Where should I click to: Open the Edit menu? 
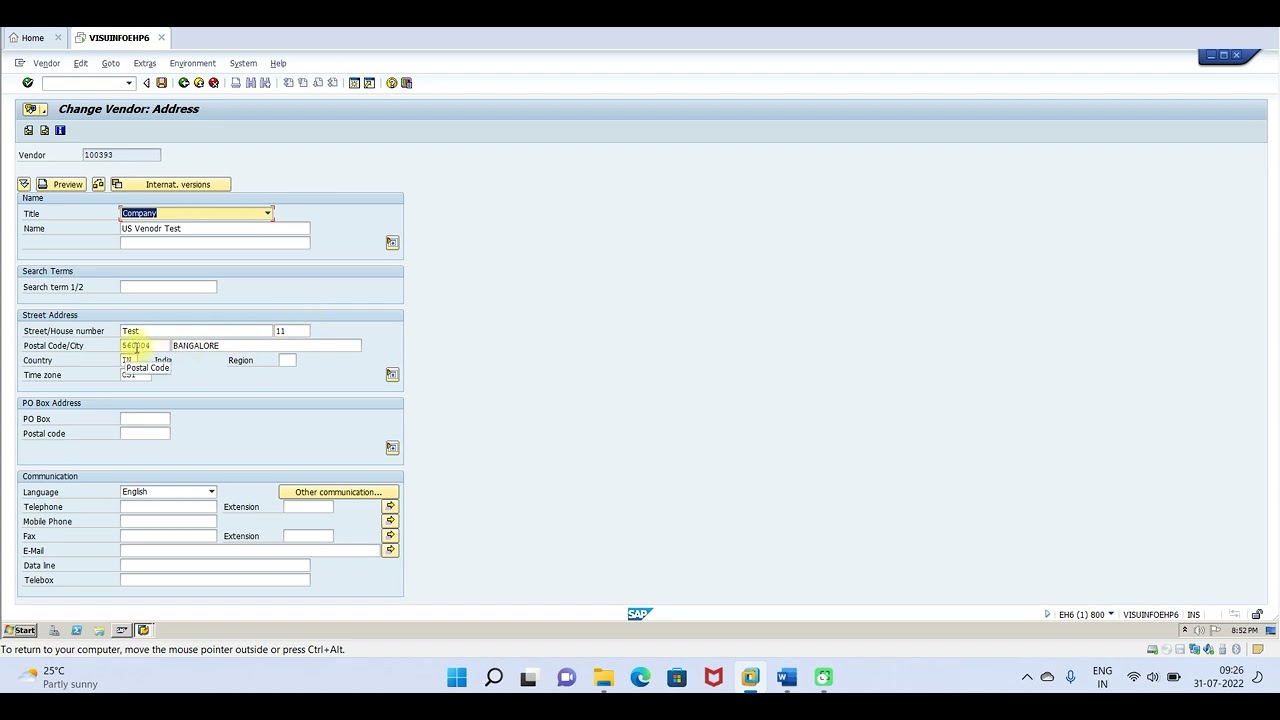80,63
